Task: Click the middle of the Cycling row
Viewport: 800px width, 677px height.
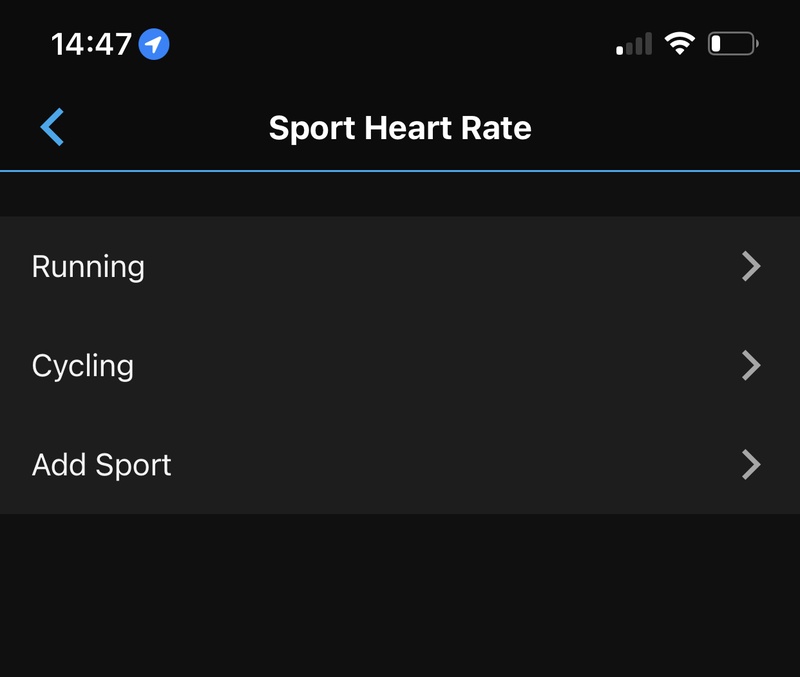Action: pyautogui.click(x=400, y=365)
